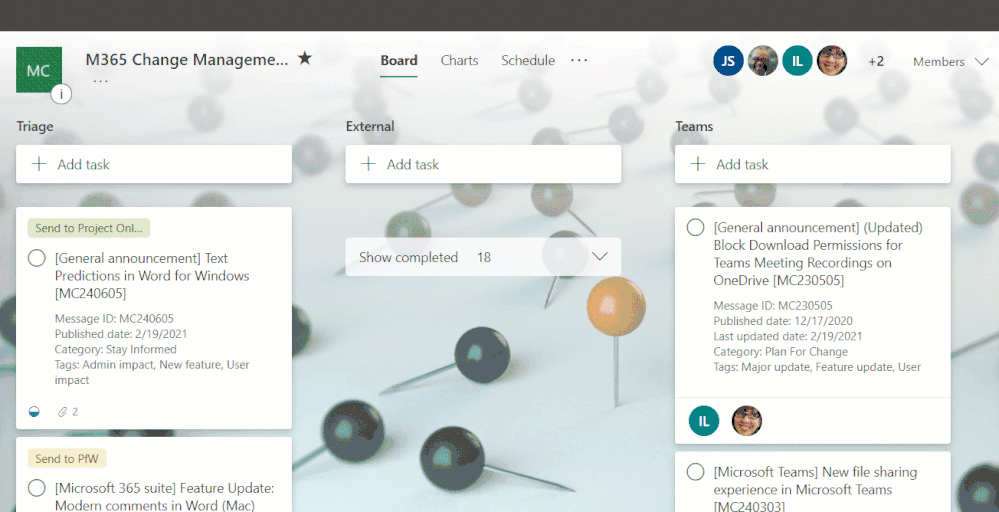The width and height of the screenshot is (999, 512).
Task: Mark Modern comments in Word task complete
Action: [37, 488]
